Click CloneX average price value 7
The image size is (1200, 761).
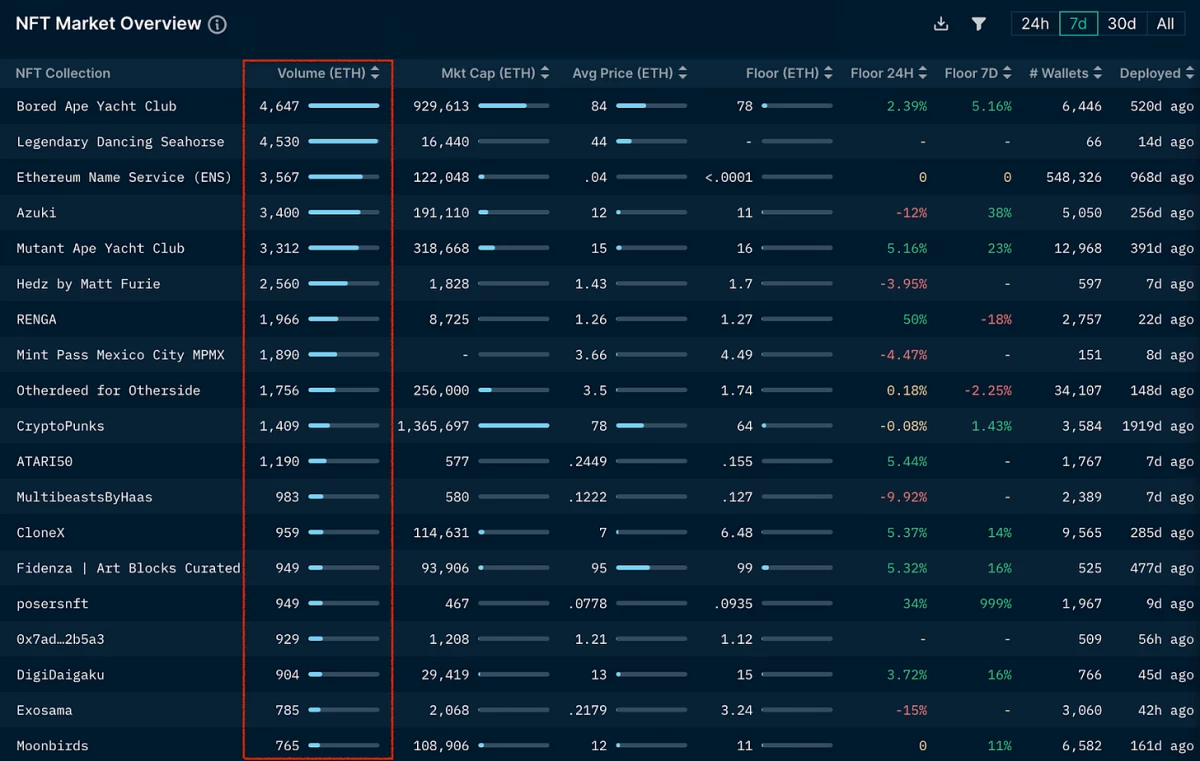[x=603, y=533]
